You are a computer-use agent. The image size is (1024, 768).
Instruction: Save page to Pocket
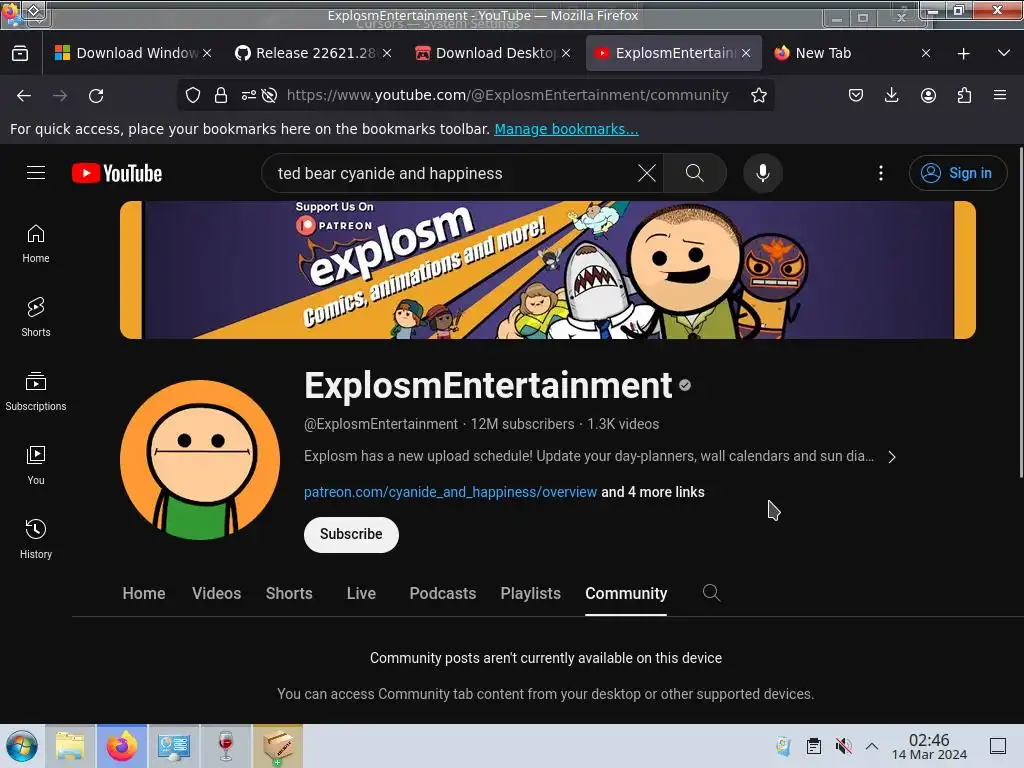[x=856, y=95]
